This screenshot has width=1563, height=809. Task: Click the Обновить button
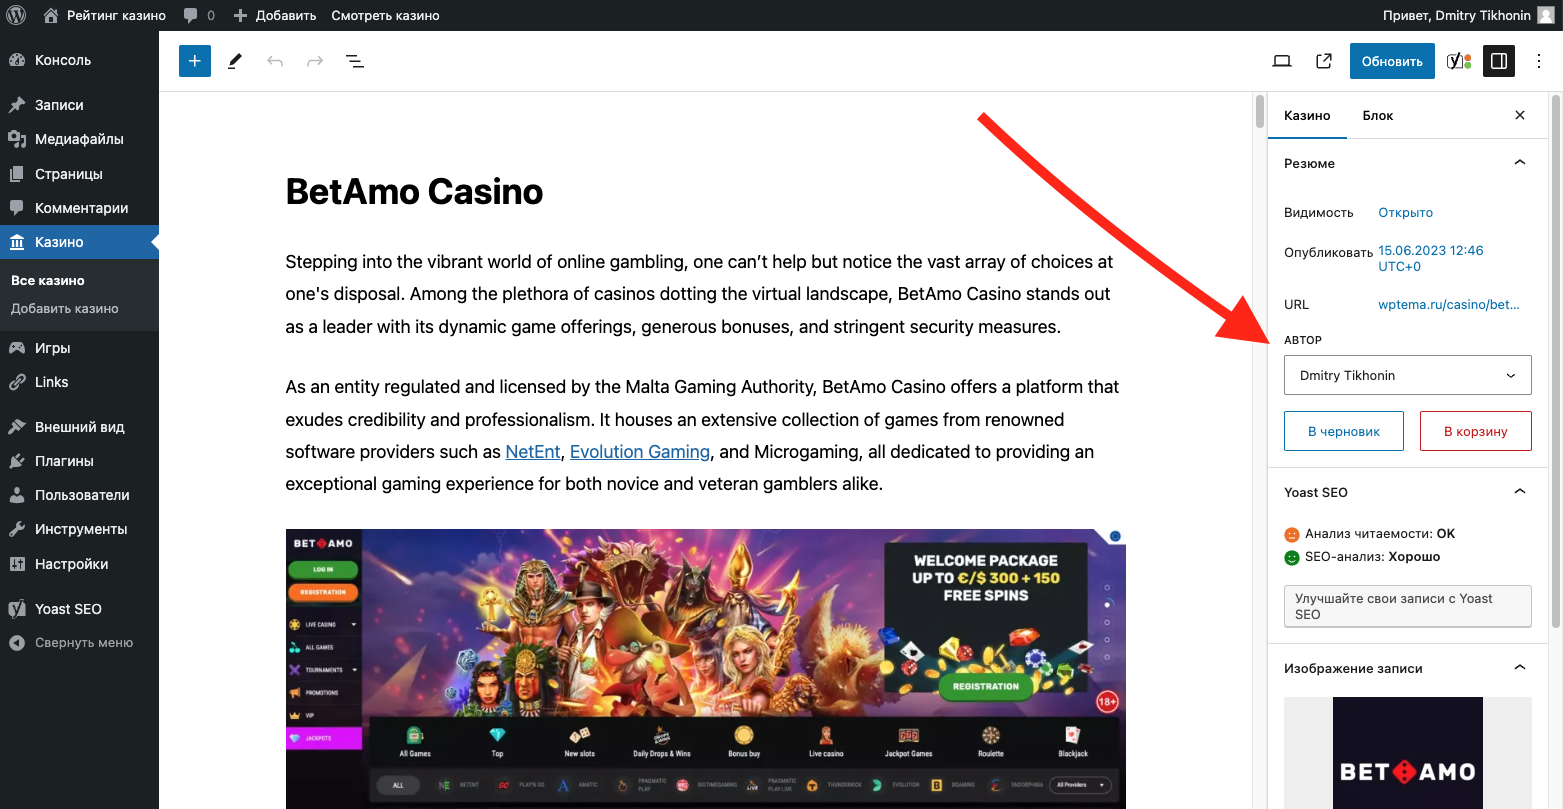1392,61
